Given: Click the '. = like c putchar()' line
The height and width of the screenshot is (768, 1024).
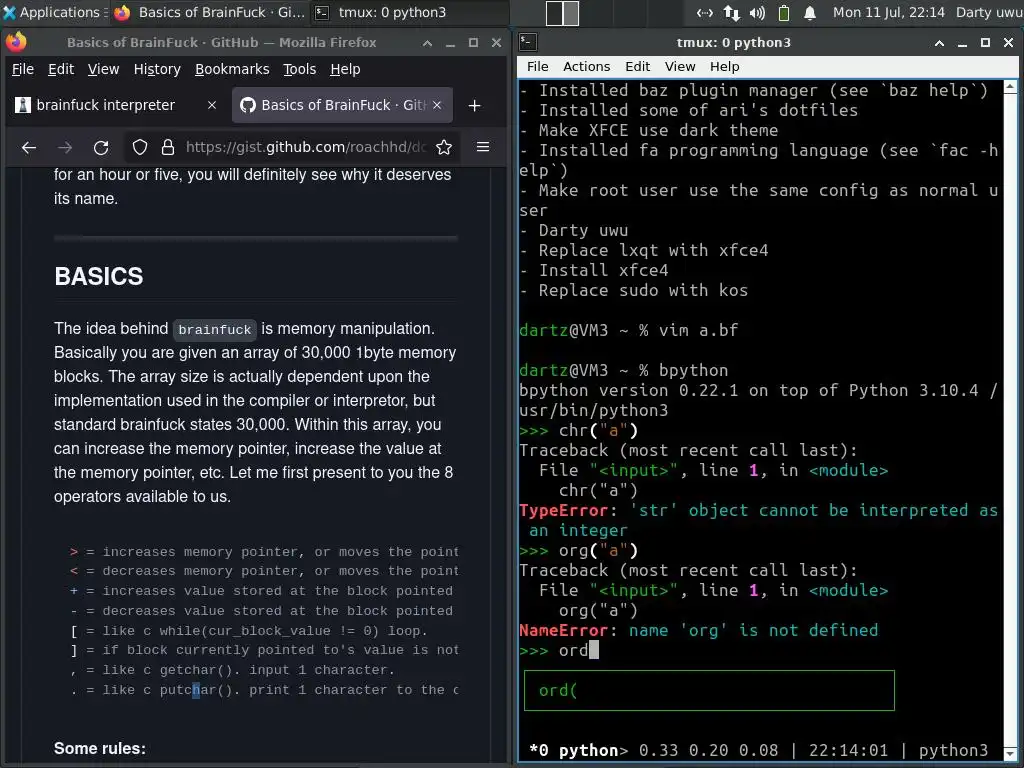Looking at the screenshot, I should (x=264, y=690).
